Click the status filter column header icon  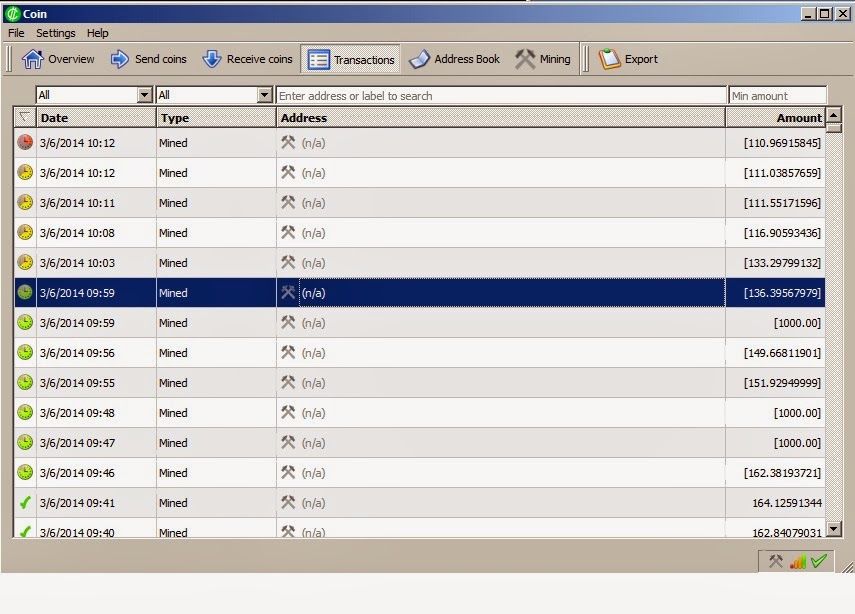click(x=25, y=117)
